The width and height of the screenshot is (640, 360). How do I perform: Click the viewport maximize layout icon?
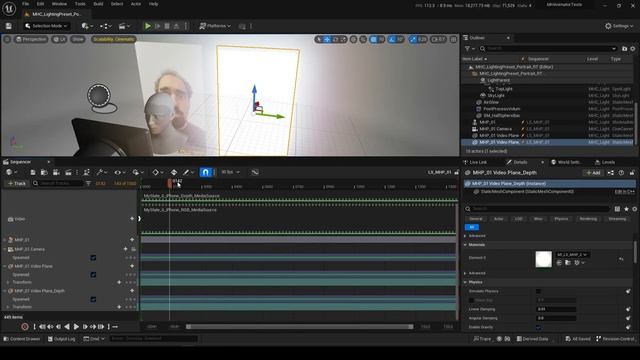point(453,40)
